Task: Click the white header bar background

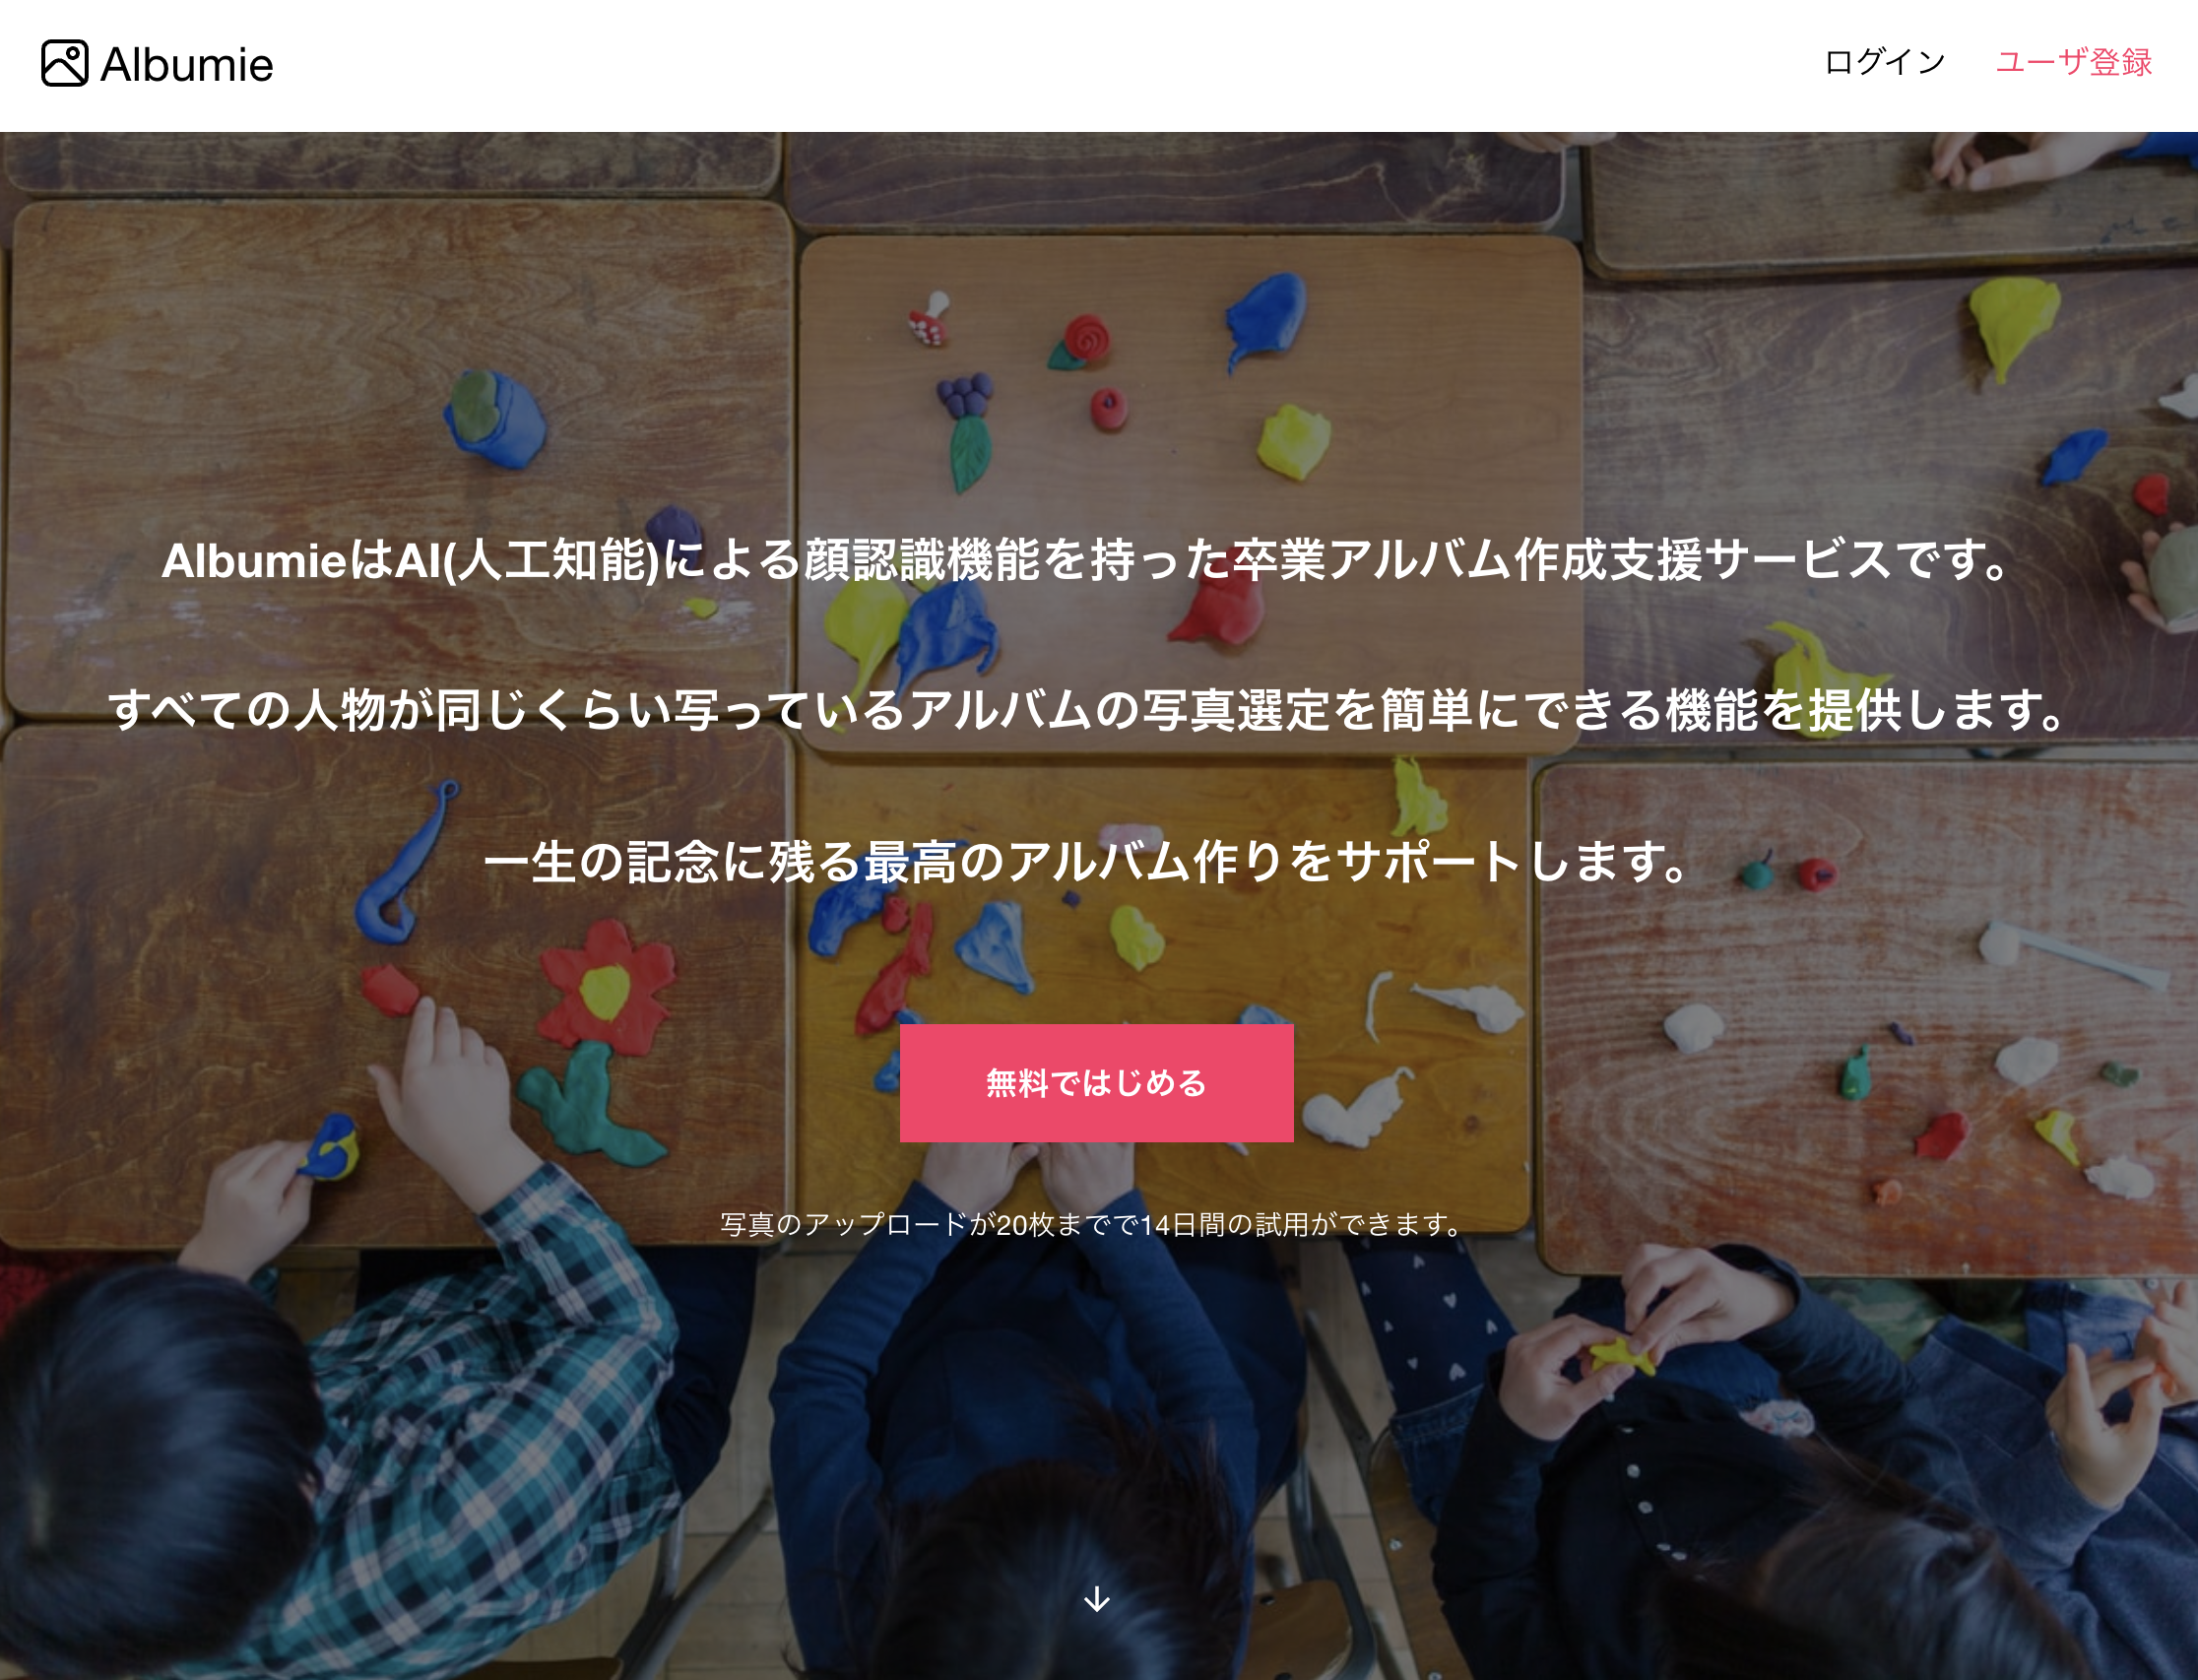Action: click(x=1000, y=65)
